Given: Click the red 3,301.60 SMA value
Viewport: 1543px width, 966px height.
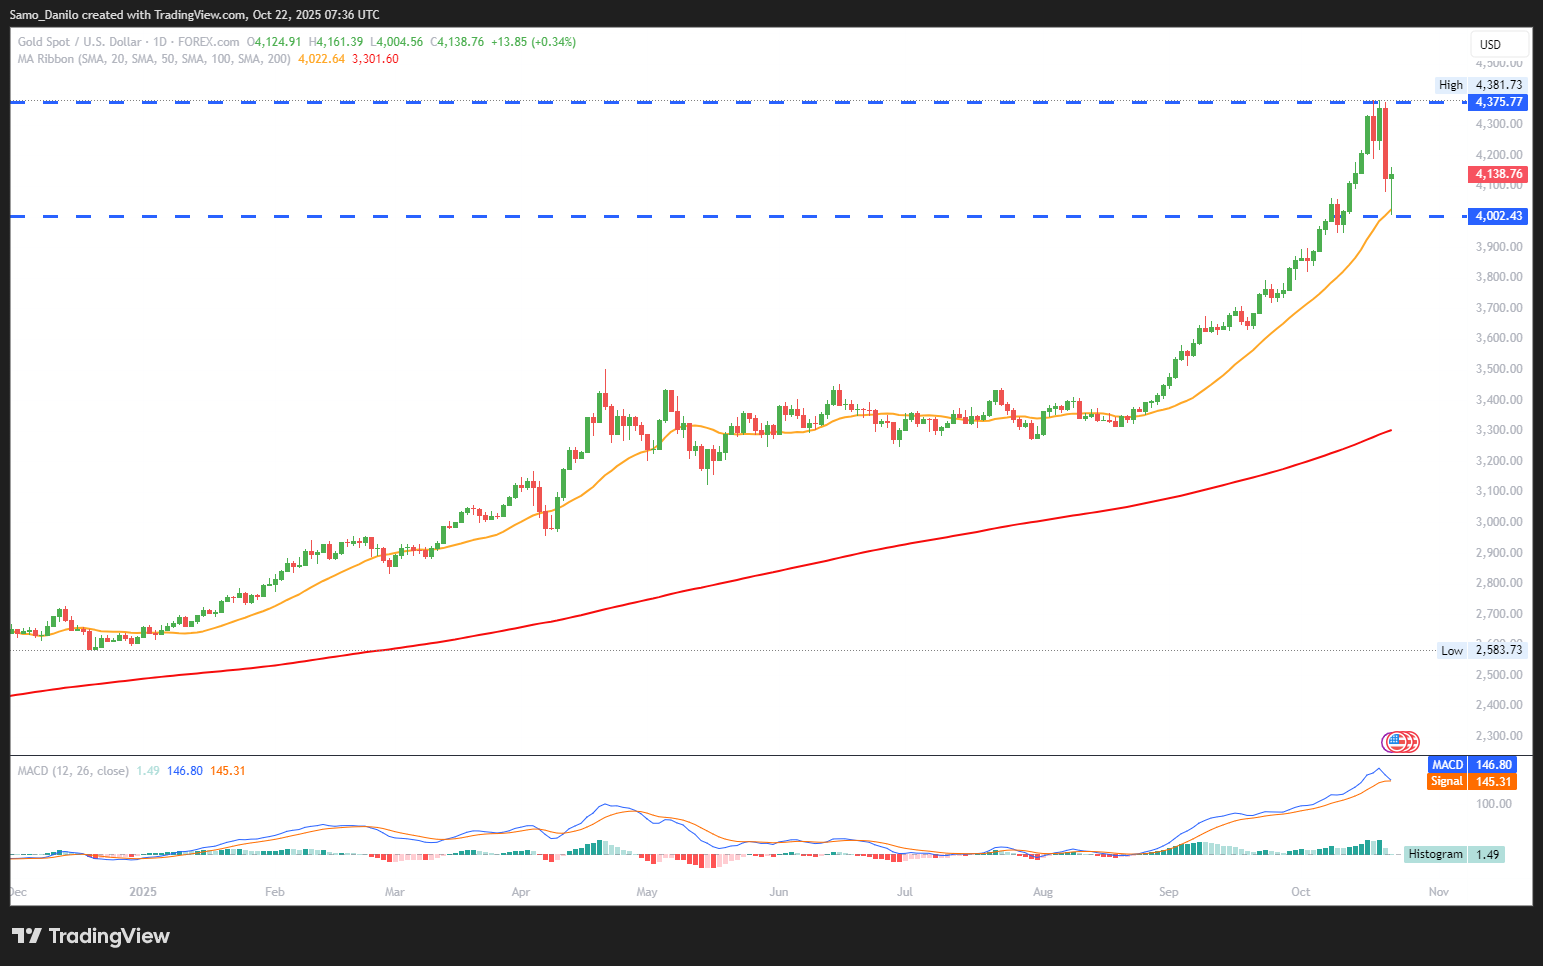Looking at the screenshot, I should click(375, 59).
